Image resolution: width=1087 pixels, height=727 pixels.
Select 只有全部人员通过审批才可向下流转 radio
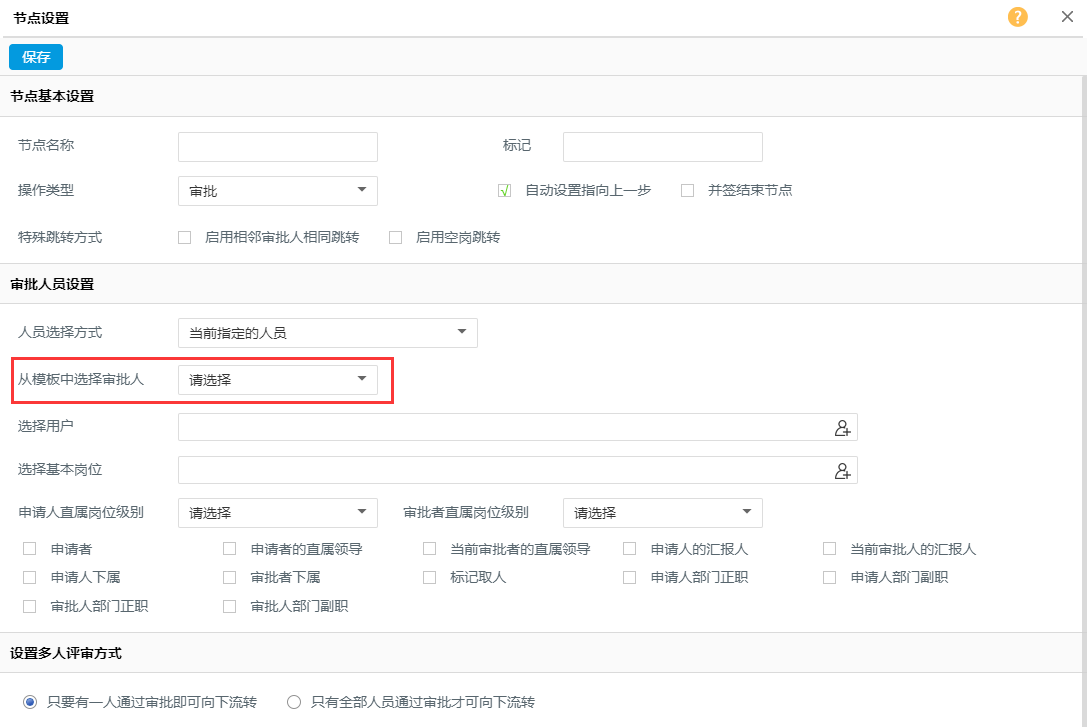[294, 702]
